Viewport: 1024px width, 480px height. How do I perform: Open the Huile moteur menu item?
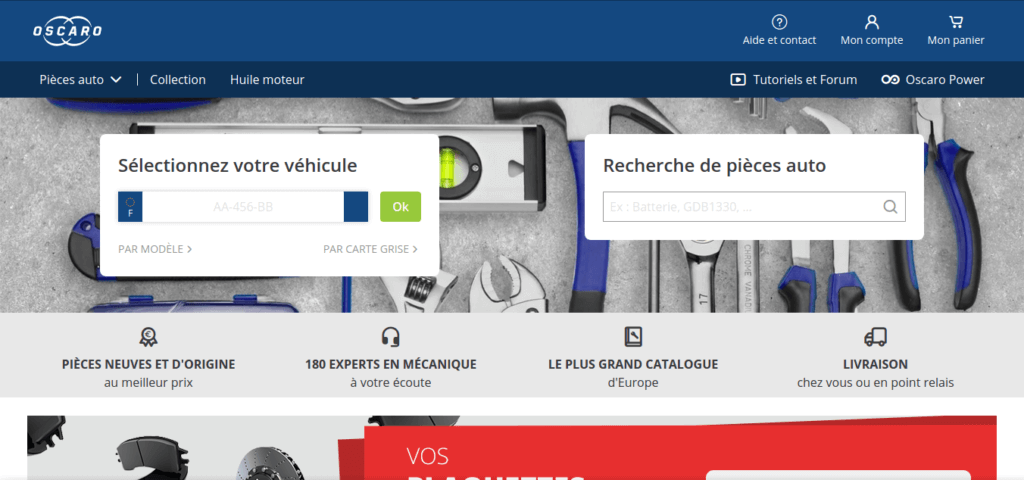pyautogui.click(x=267, y=80)
